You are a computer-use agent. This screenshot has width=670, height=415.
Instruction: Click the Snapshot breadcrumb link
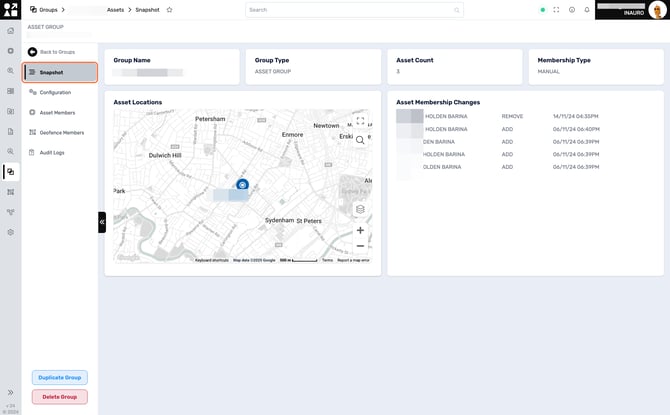point(147,10)
